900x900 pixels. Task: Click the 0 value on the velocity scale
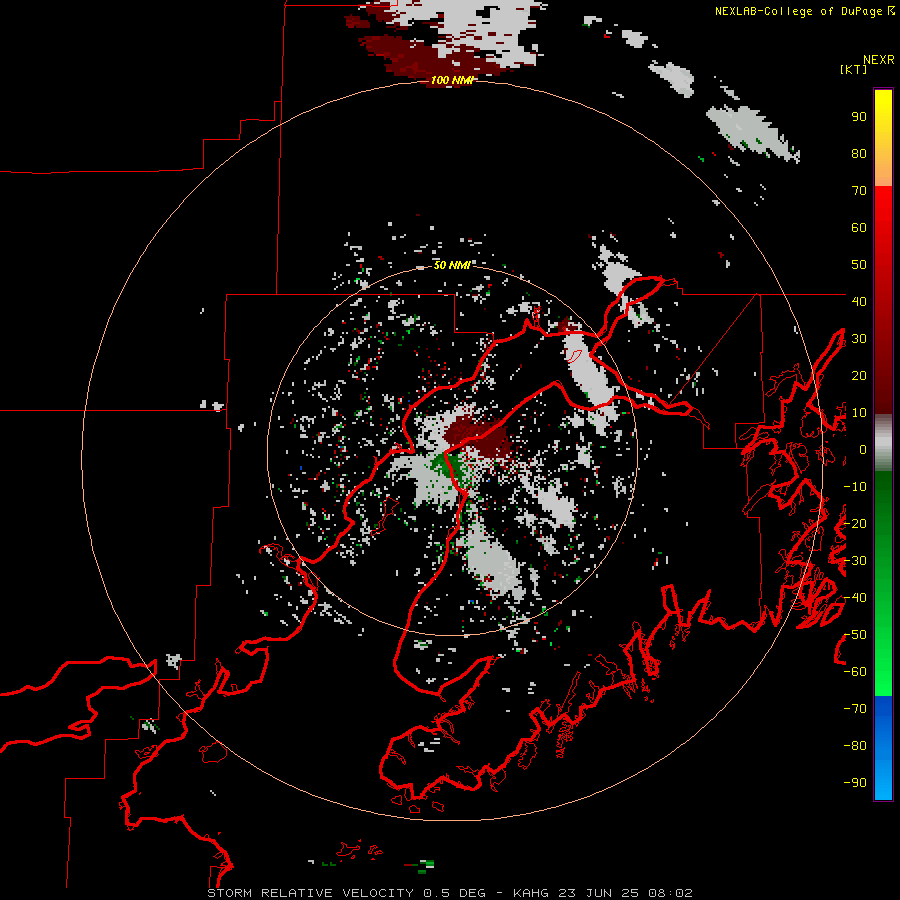[x=863, y=449]
